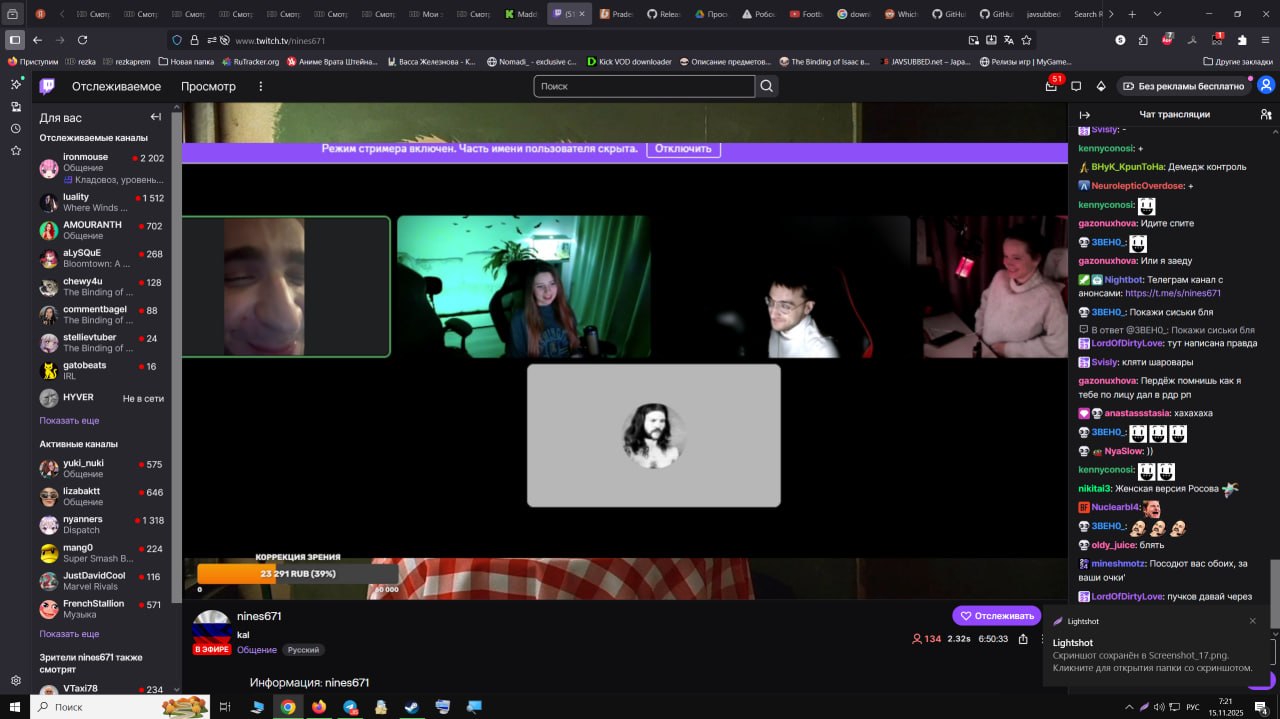This screenshot has width=1280, height=719.
Task: Open Steam from the Windows taskbar
Action: (x=412, y=707)
